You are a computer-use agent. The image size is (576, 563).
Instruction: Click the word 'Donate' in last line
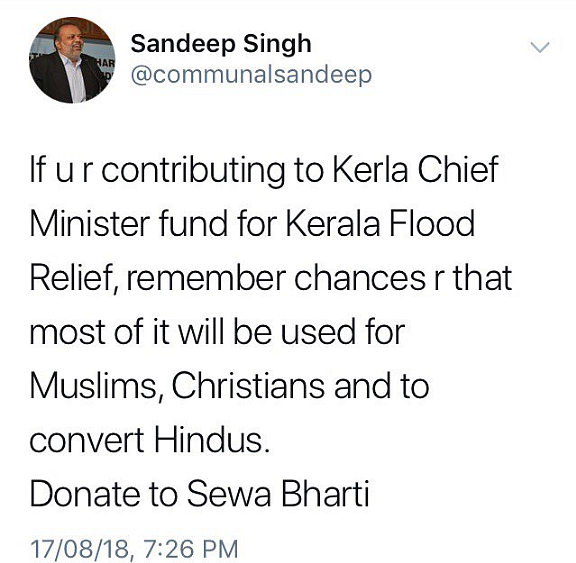[85, 494]
